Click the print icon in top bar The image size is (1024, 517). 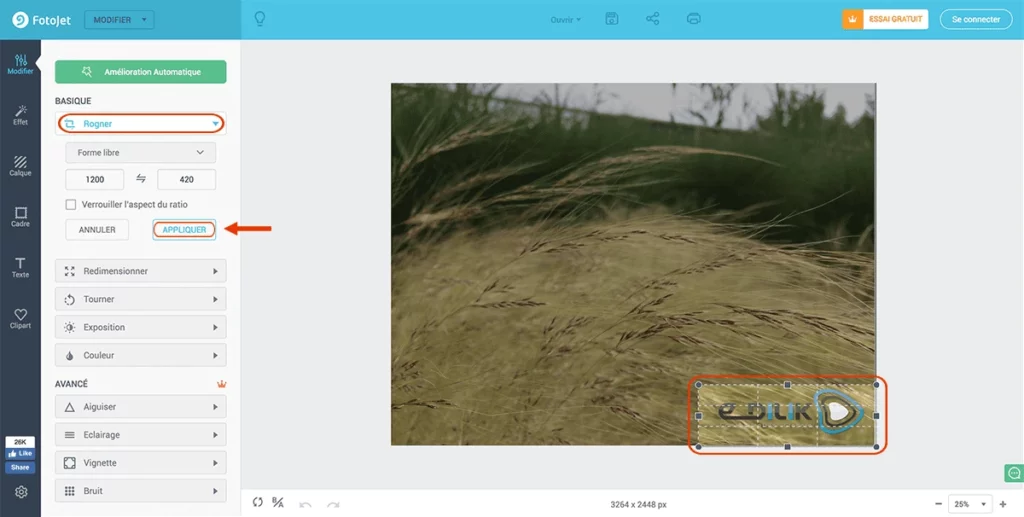[x=694, y=19]
